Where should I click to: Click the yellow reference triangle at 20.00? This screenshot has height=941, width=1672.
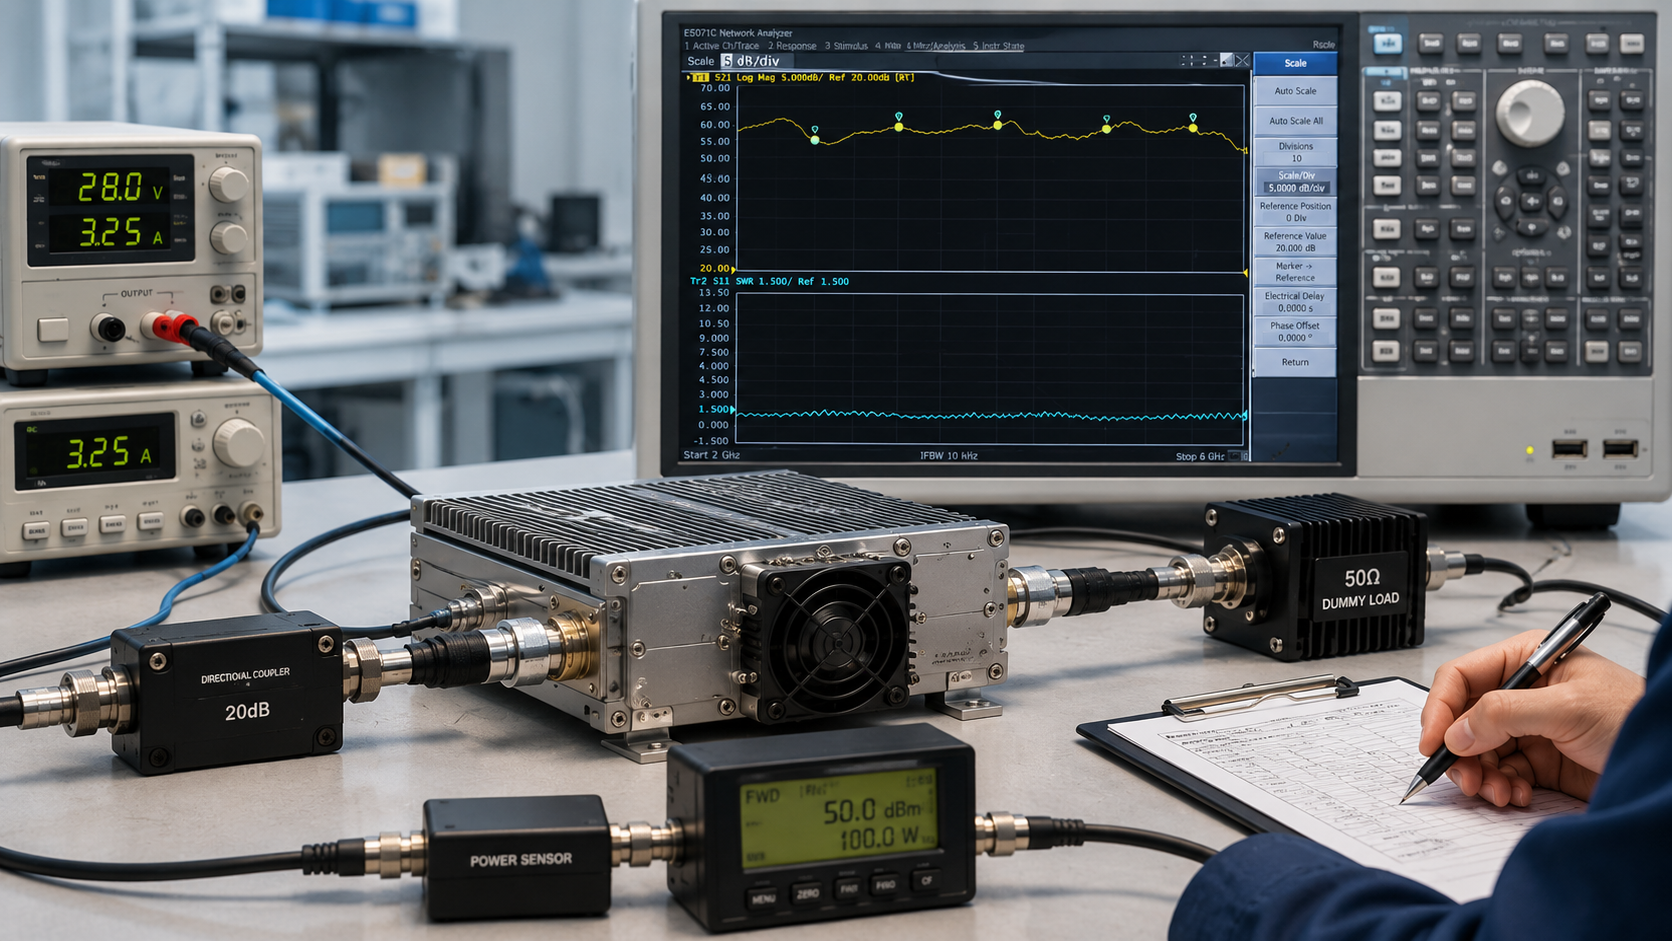734,270
